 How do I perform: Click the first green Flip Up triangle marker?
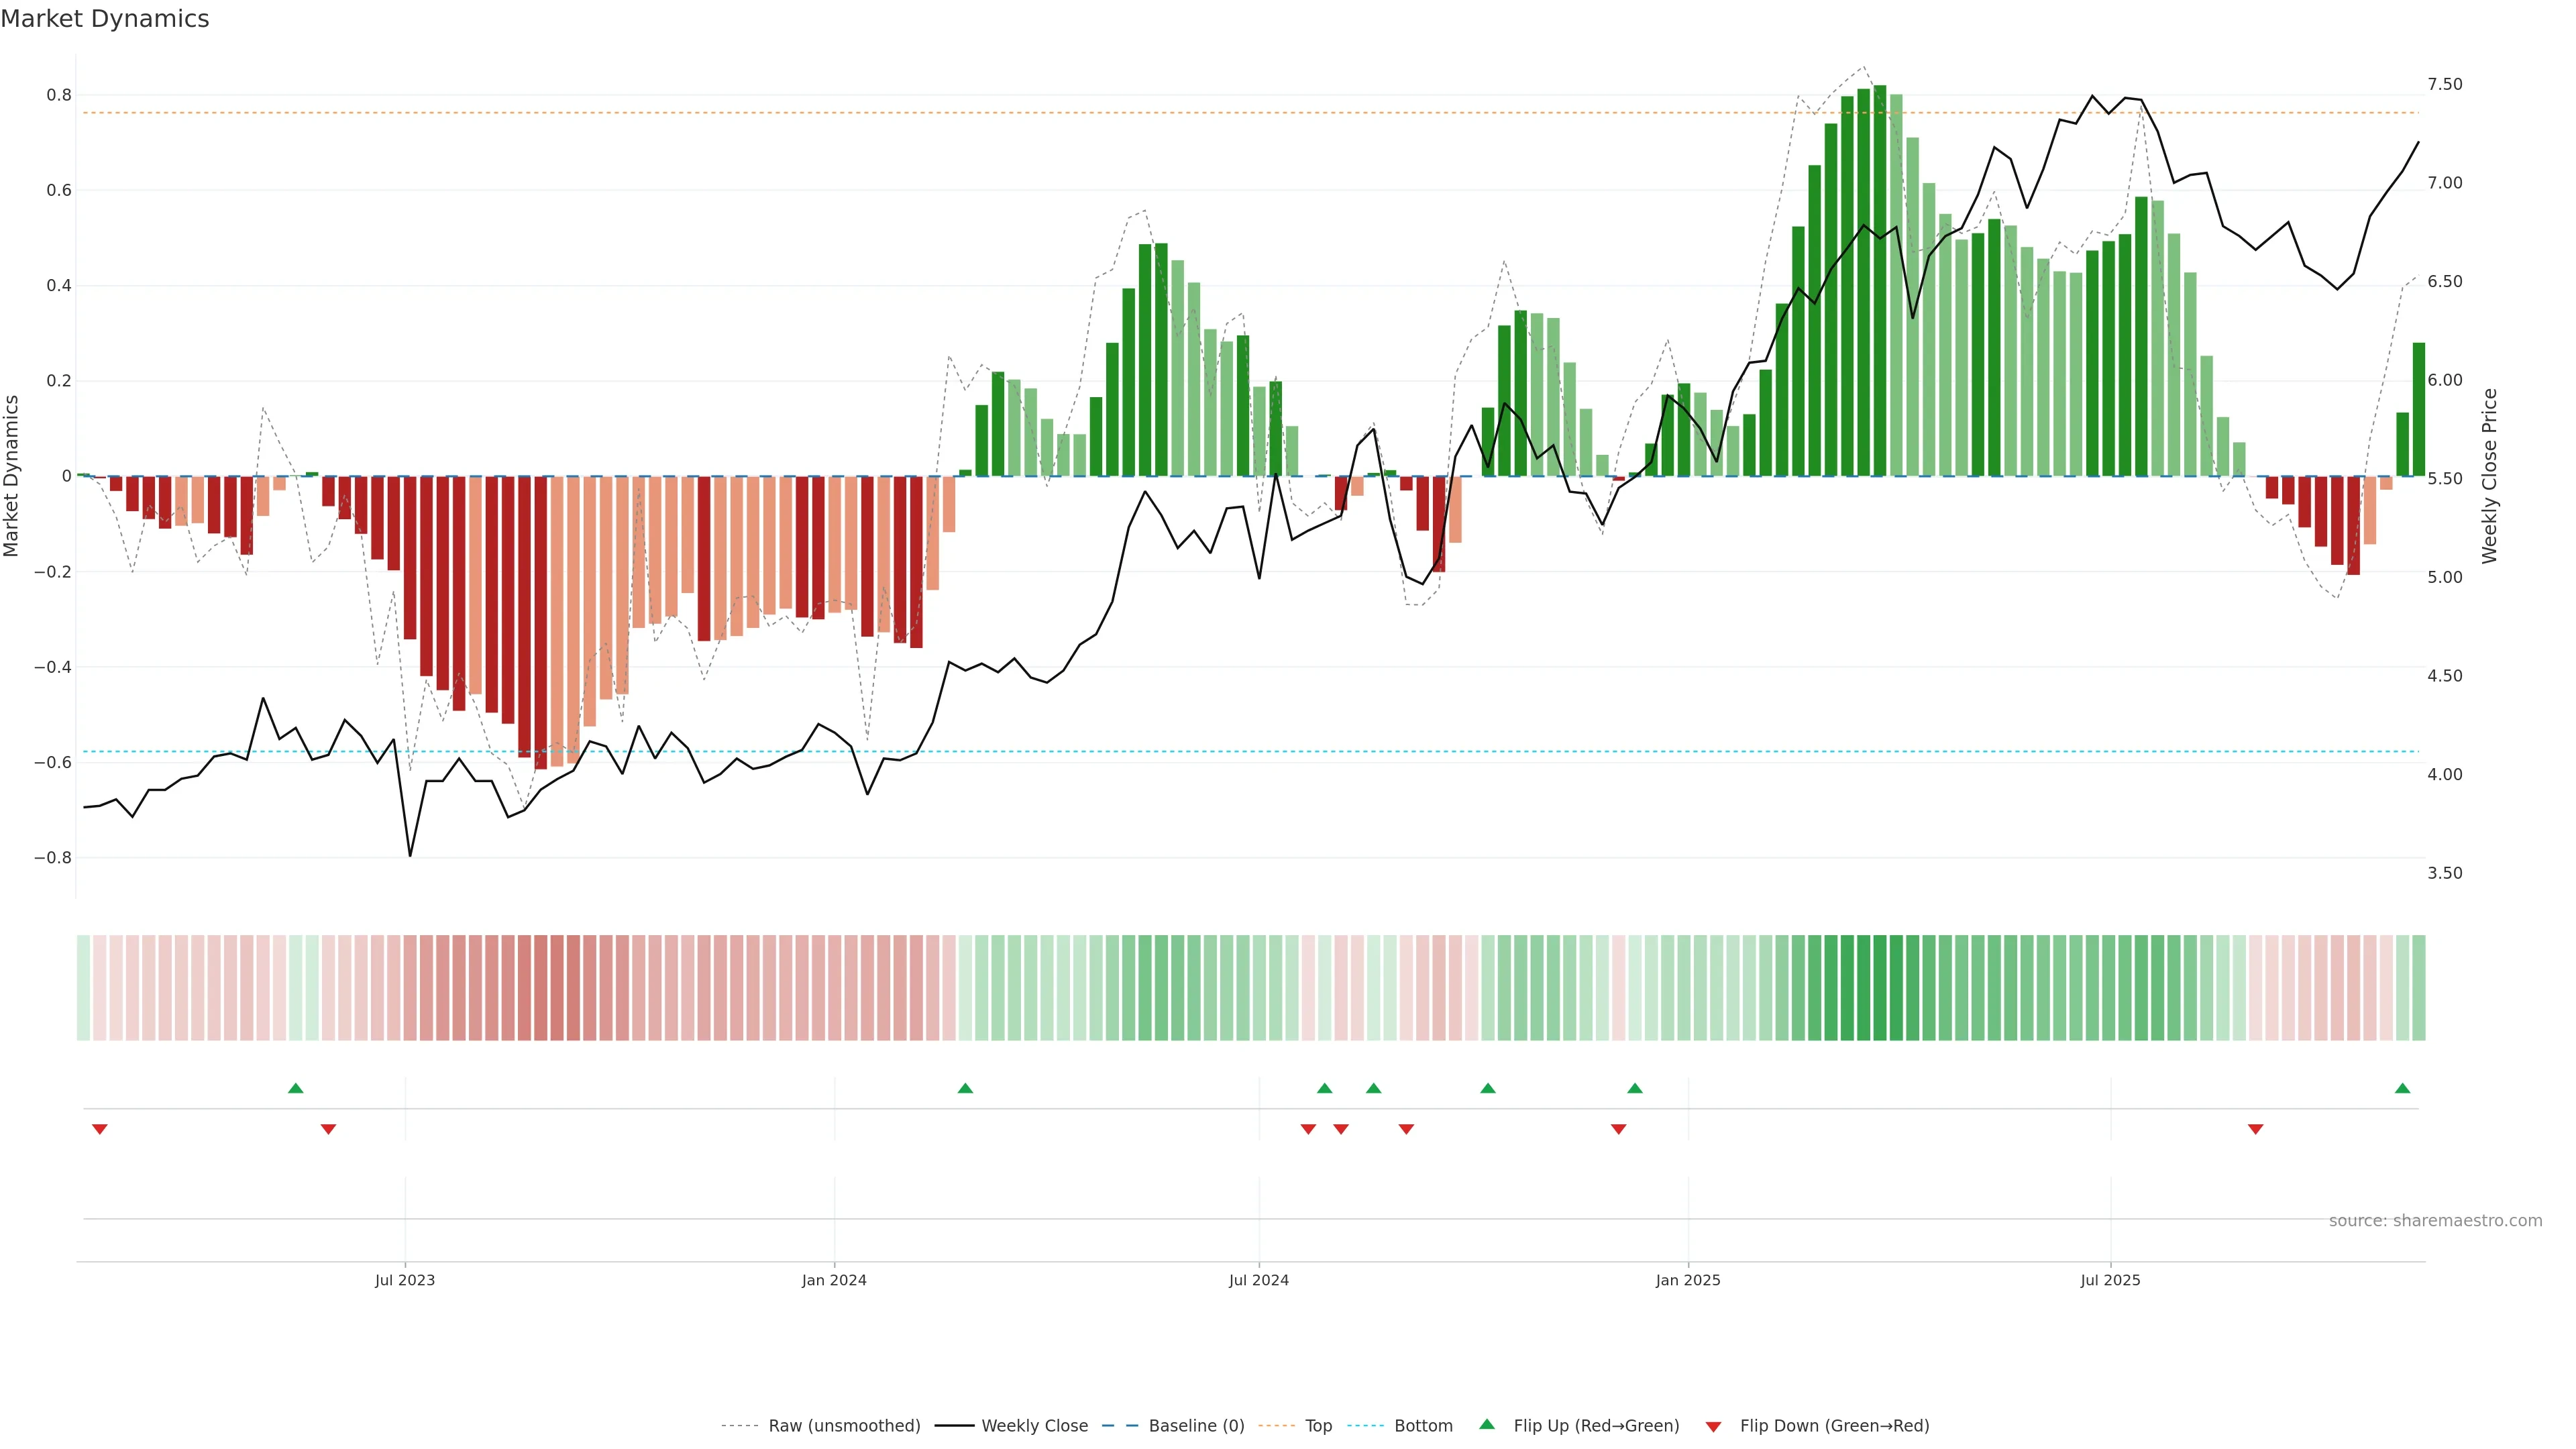point(295,1088)
